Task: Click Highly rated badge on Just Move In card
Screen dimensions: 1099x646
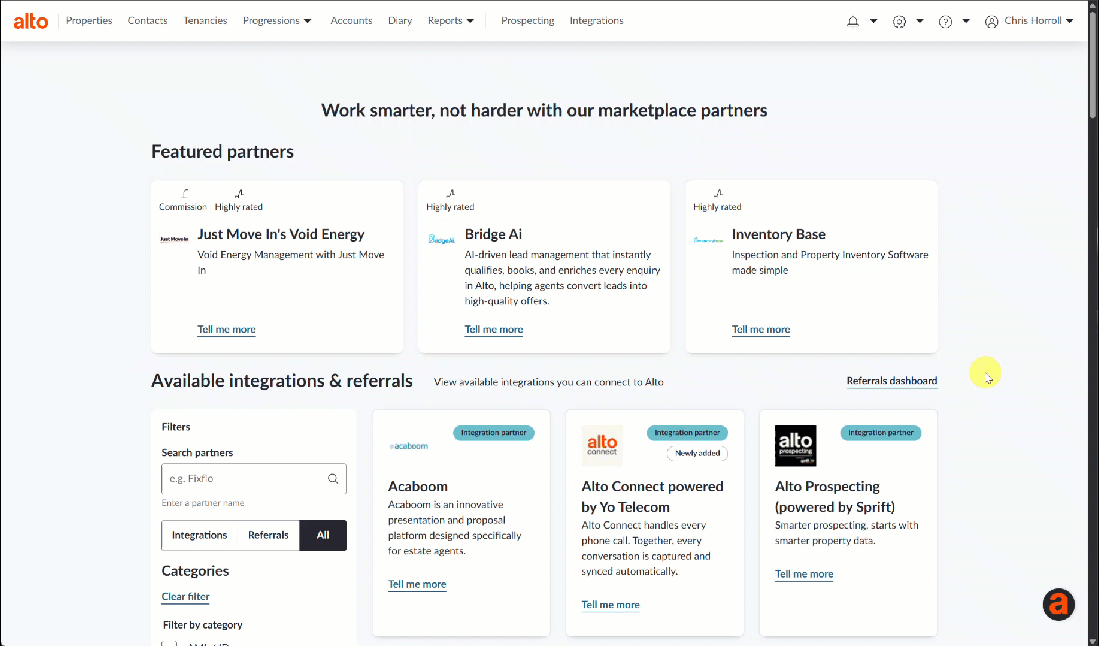Action: click(238, 200)
